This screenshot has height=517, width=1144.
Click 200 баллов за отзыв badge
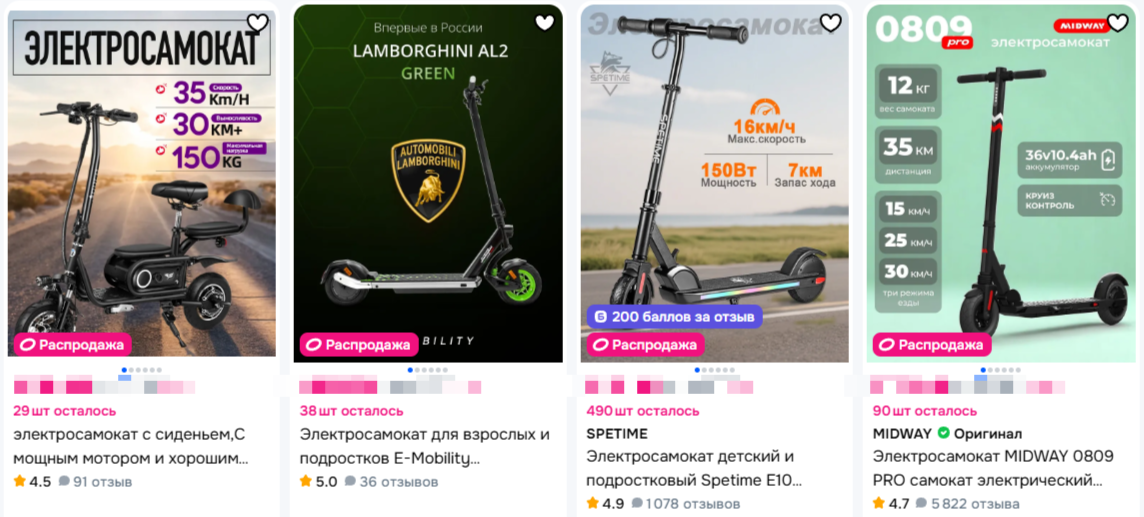pyautogui.click(x=675, y=316)
